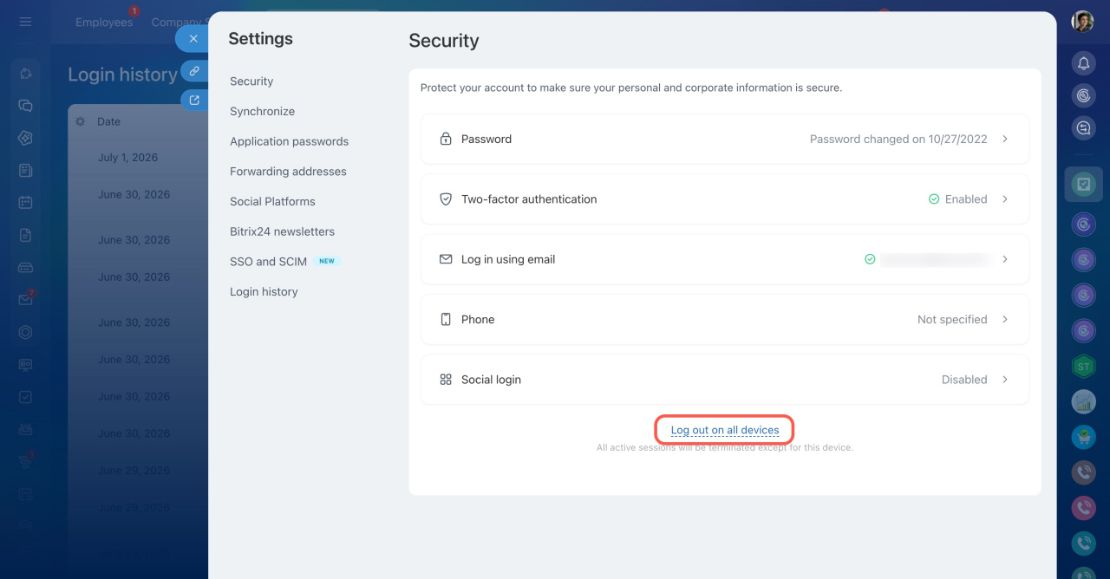Viewport: 1110px width, 579px height.
Task: Click the Disabled social login status
Action: (x=964, y=379)
